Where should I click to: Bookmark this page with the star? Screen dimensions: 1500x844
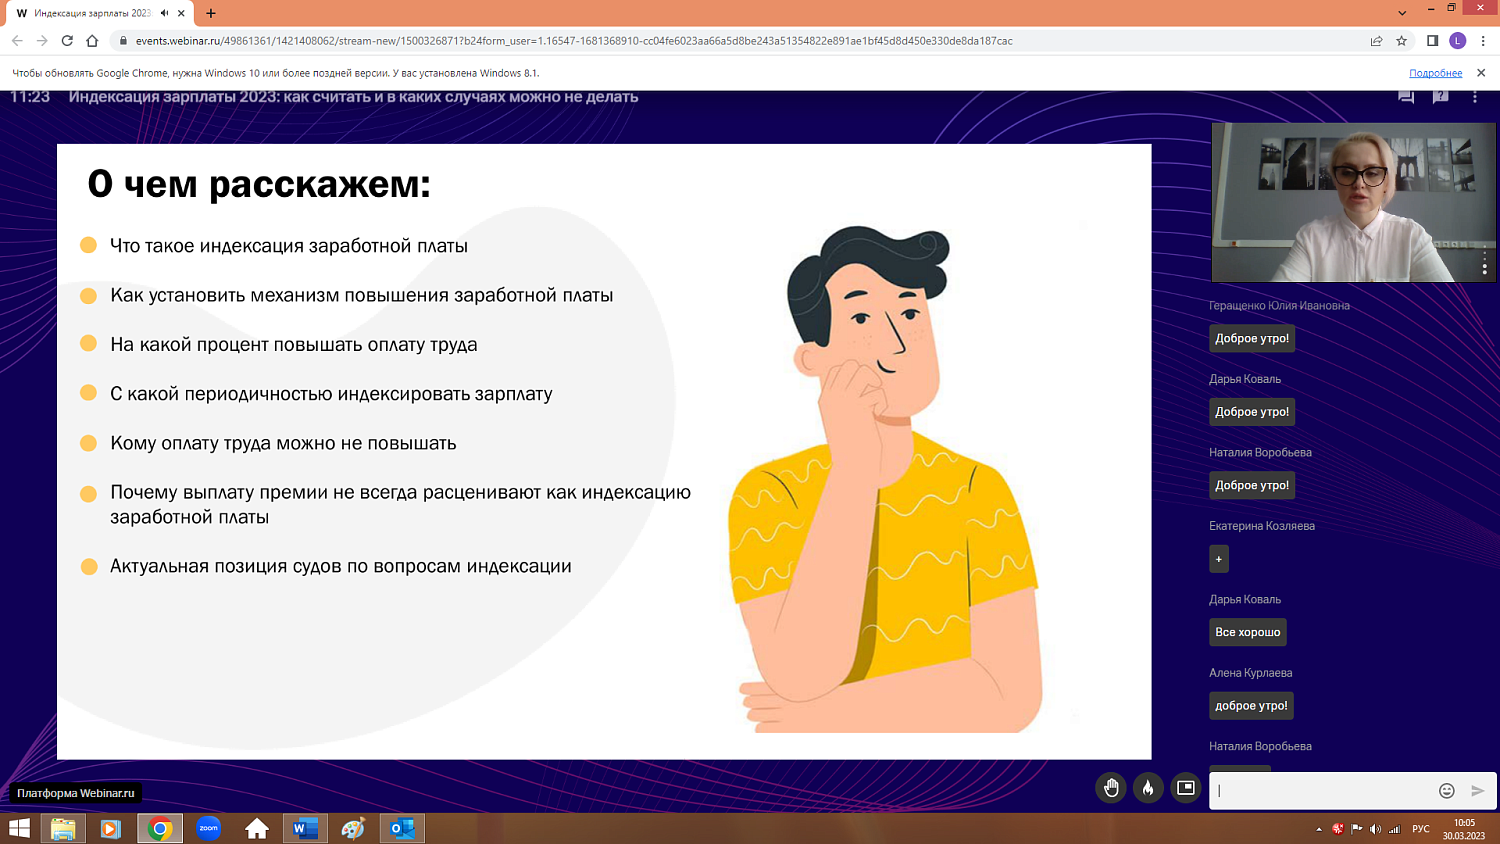pyautogui.click(x=1402, y=41)
